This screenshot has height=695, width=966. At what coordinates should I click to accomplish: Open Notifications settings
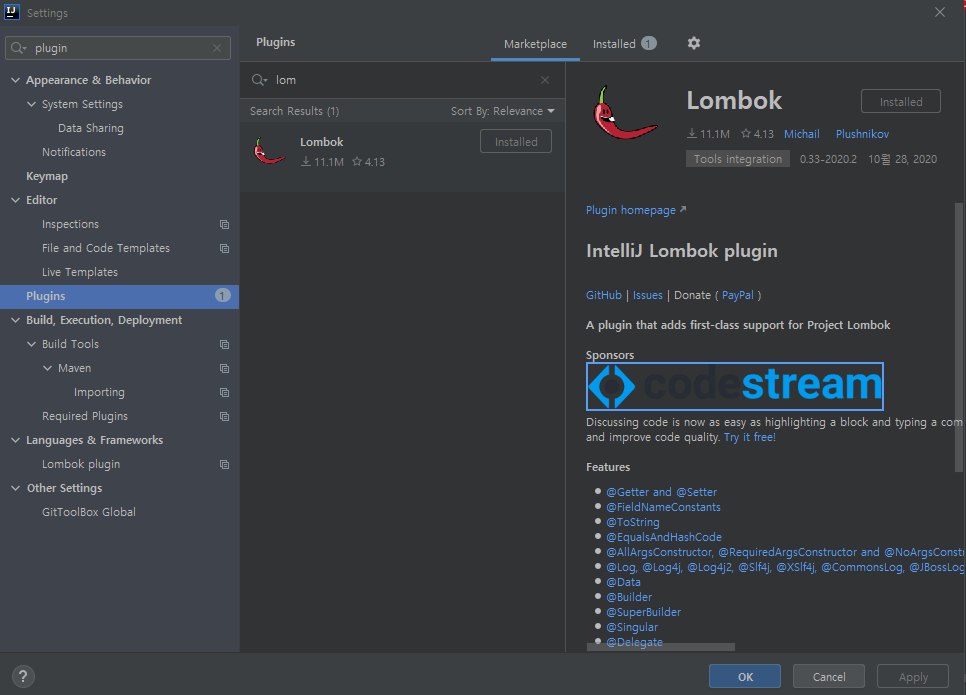(74, 152)
